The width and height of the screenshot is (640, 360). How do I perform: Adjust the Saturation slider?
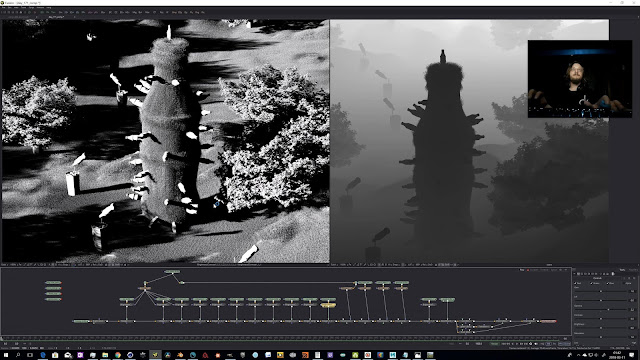600,337
